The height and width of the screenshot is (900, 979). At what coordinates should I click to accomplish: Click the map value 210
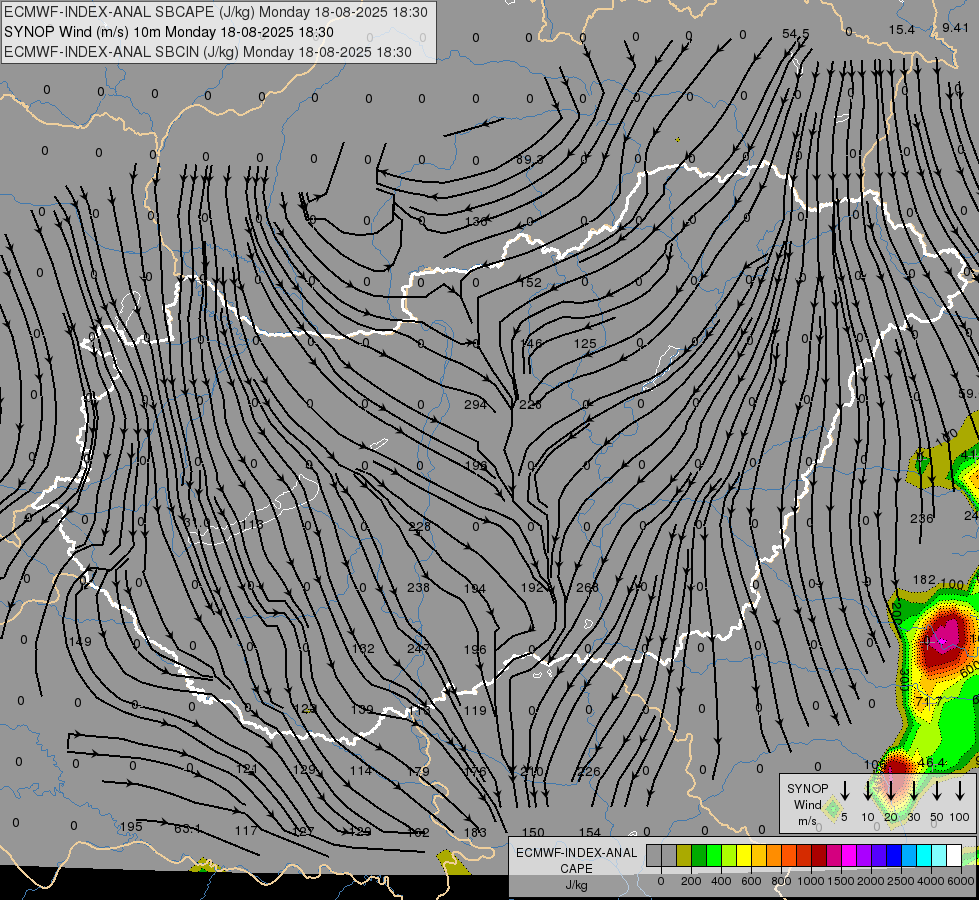pos(531,771)
